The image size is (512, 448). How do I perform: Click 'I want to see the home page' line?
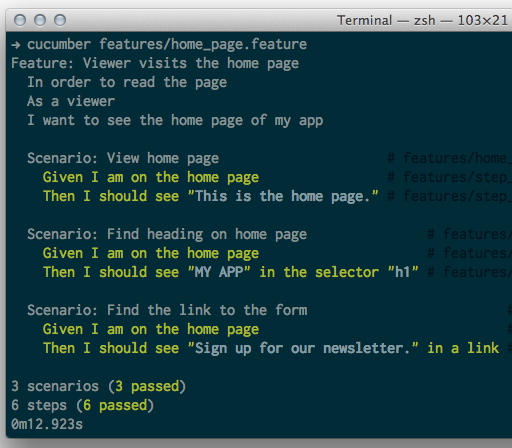(x=175, y=120)
